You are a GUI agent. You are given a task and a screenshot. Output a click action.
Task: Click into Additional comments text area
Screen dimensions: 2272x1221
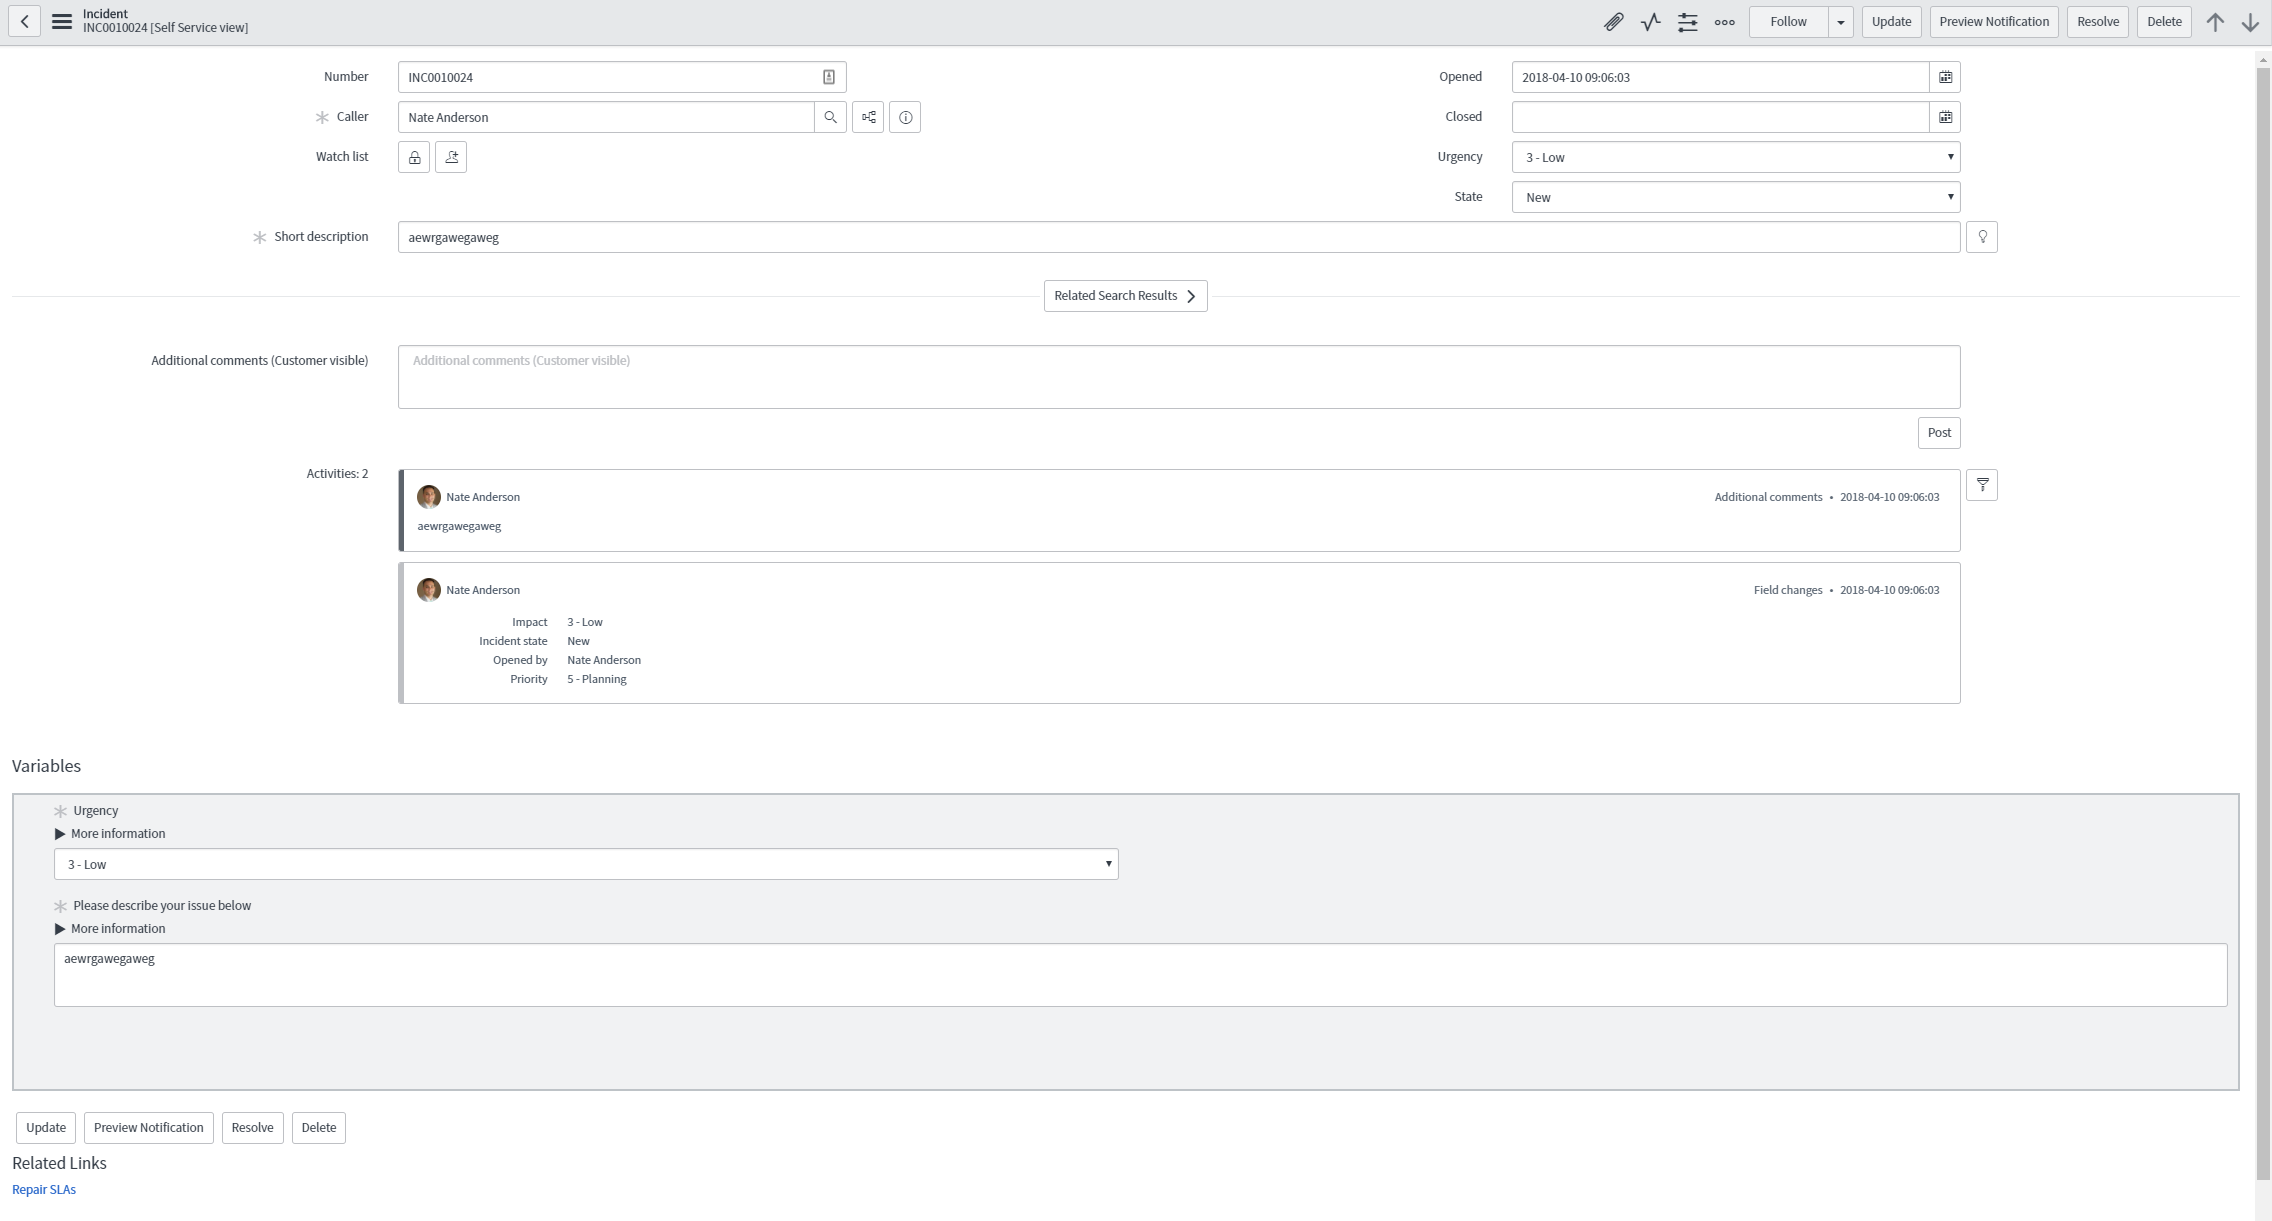(1179, 377)
